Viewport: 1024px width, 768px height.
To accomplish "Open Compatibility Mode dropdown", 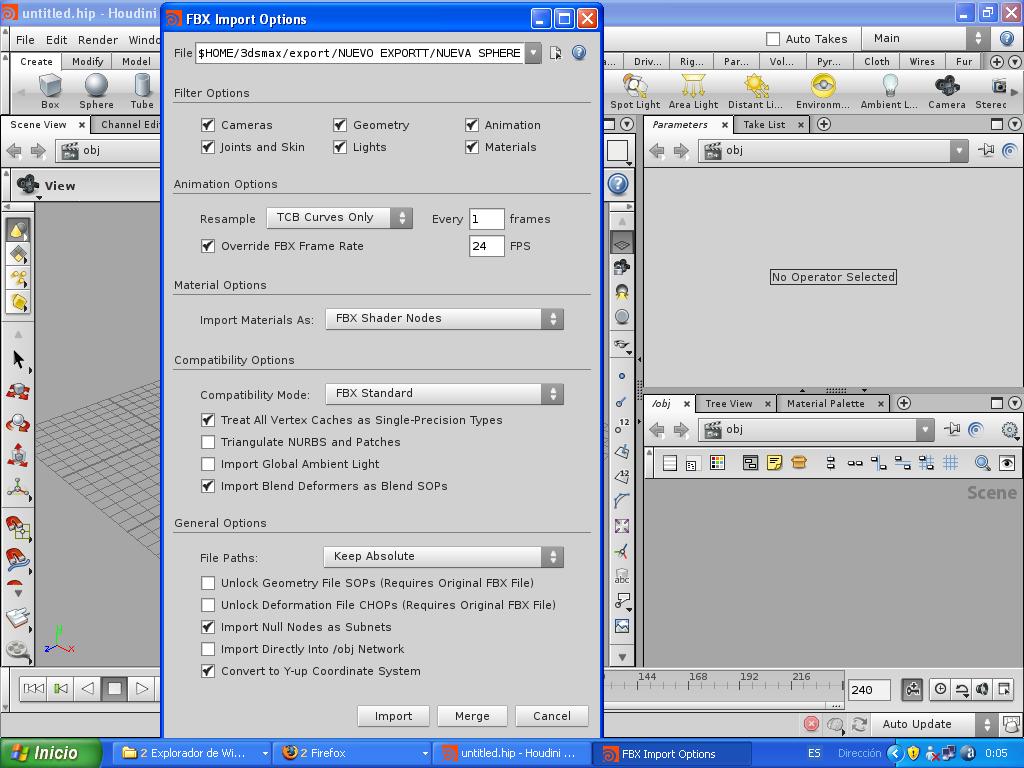I will [444, 394].
